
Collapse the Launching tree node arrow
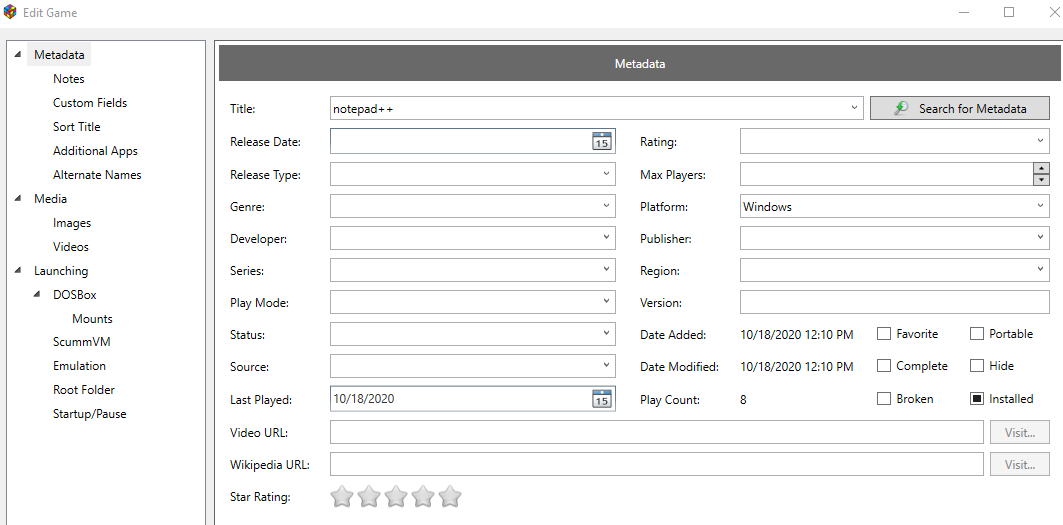(18, 271)
